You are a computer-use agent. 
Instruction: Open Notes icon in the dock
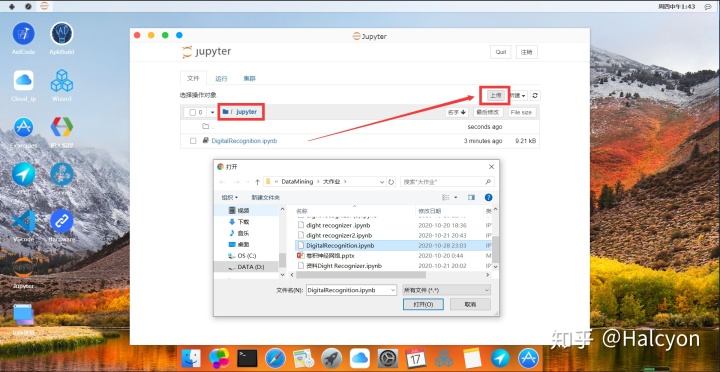pos(472,358)
